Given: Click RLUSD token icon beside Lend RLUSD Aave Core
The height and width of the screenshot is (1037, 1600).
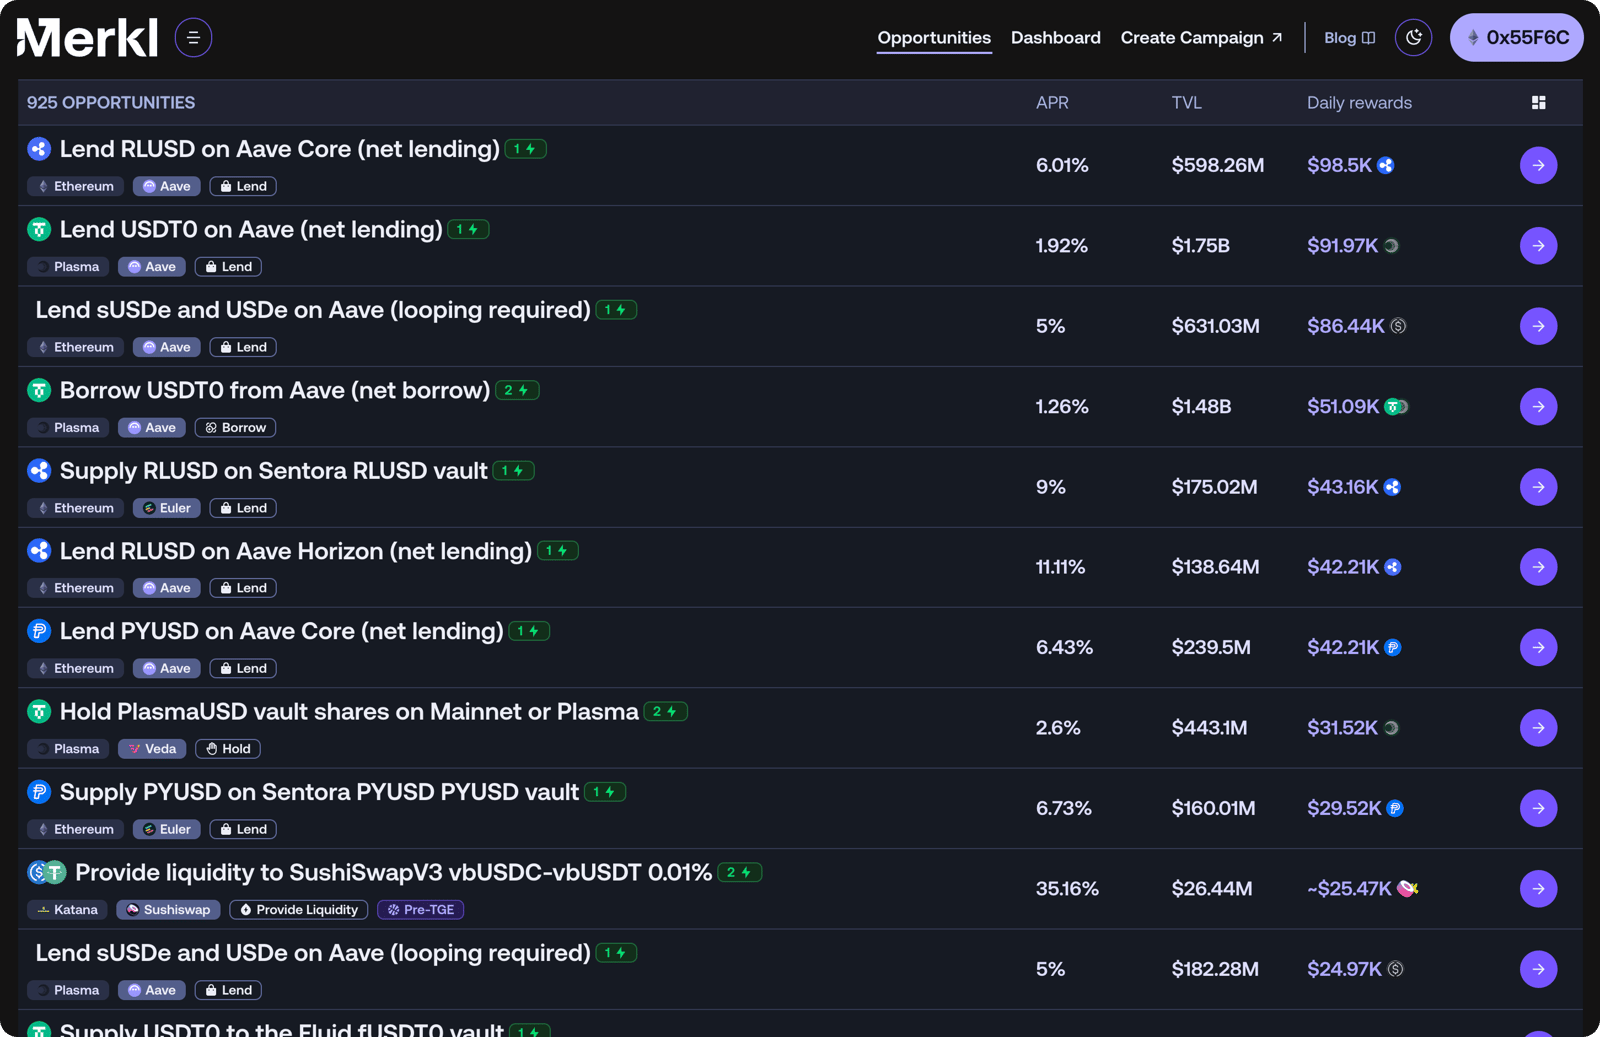Looking at the screenshot, I should [x=39, y=149].
